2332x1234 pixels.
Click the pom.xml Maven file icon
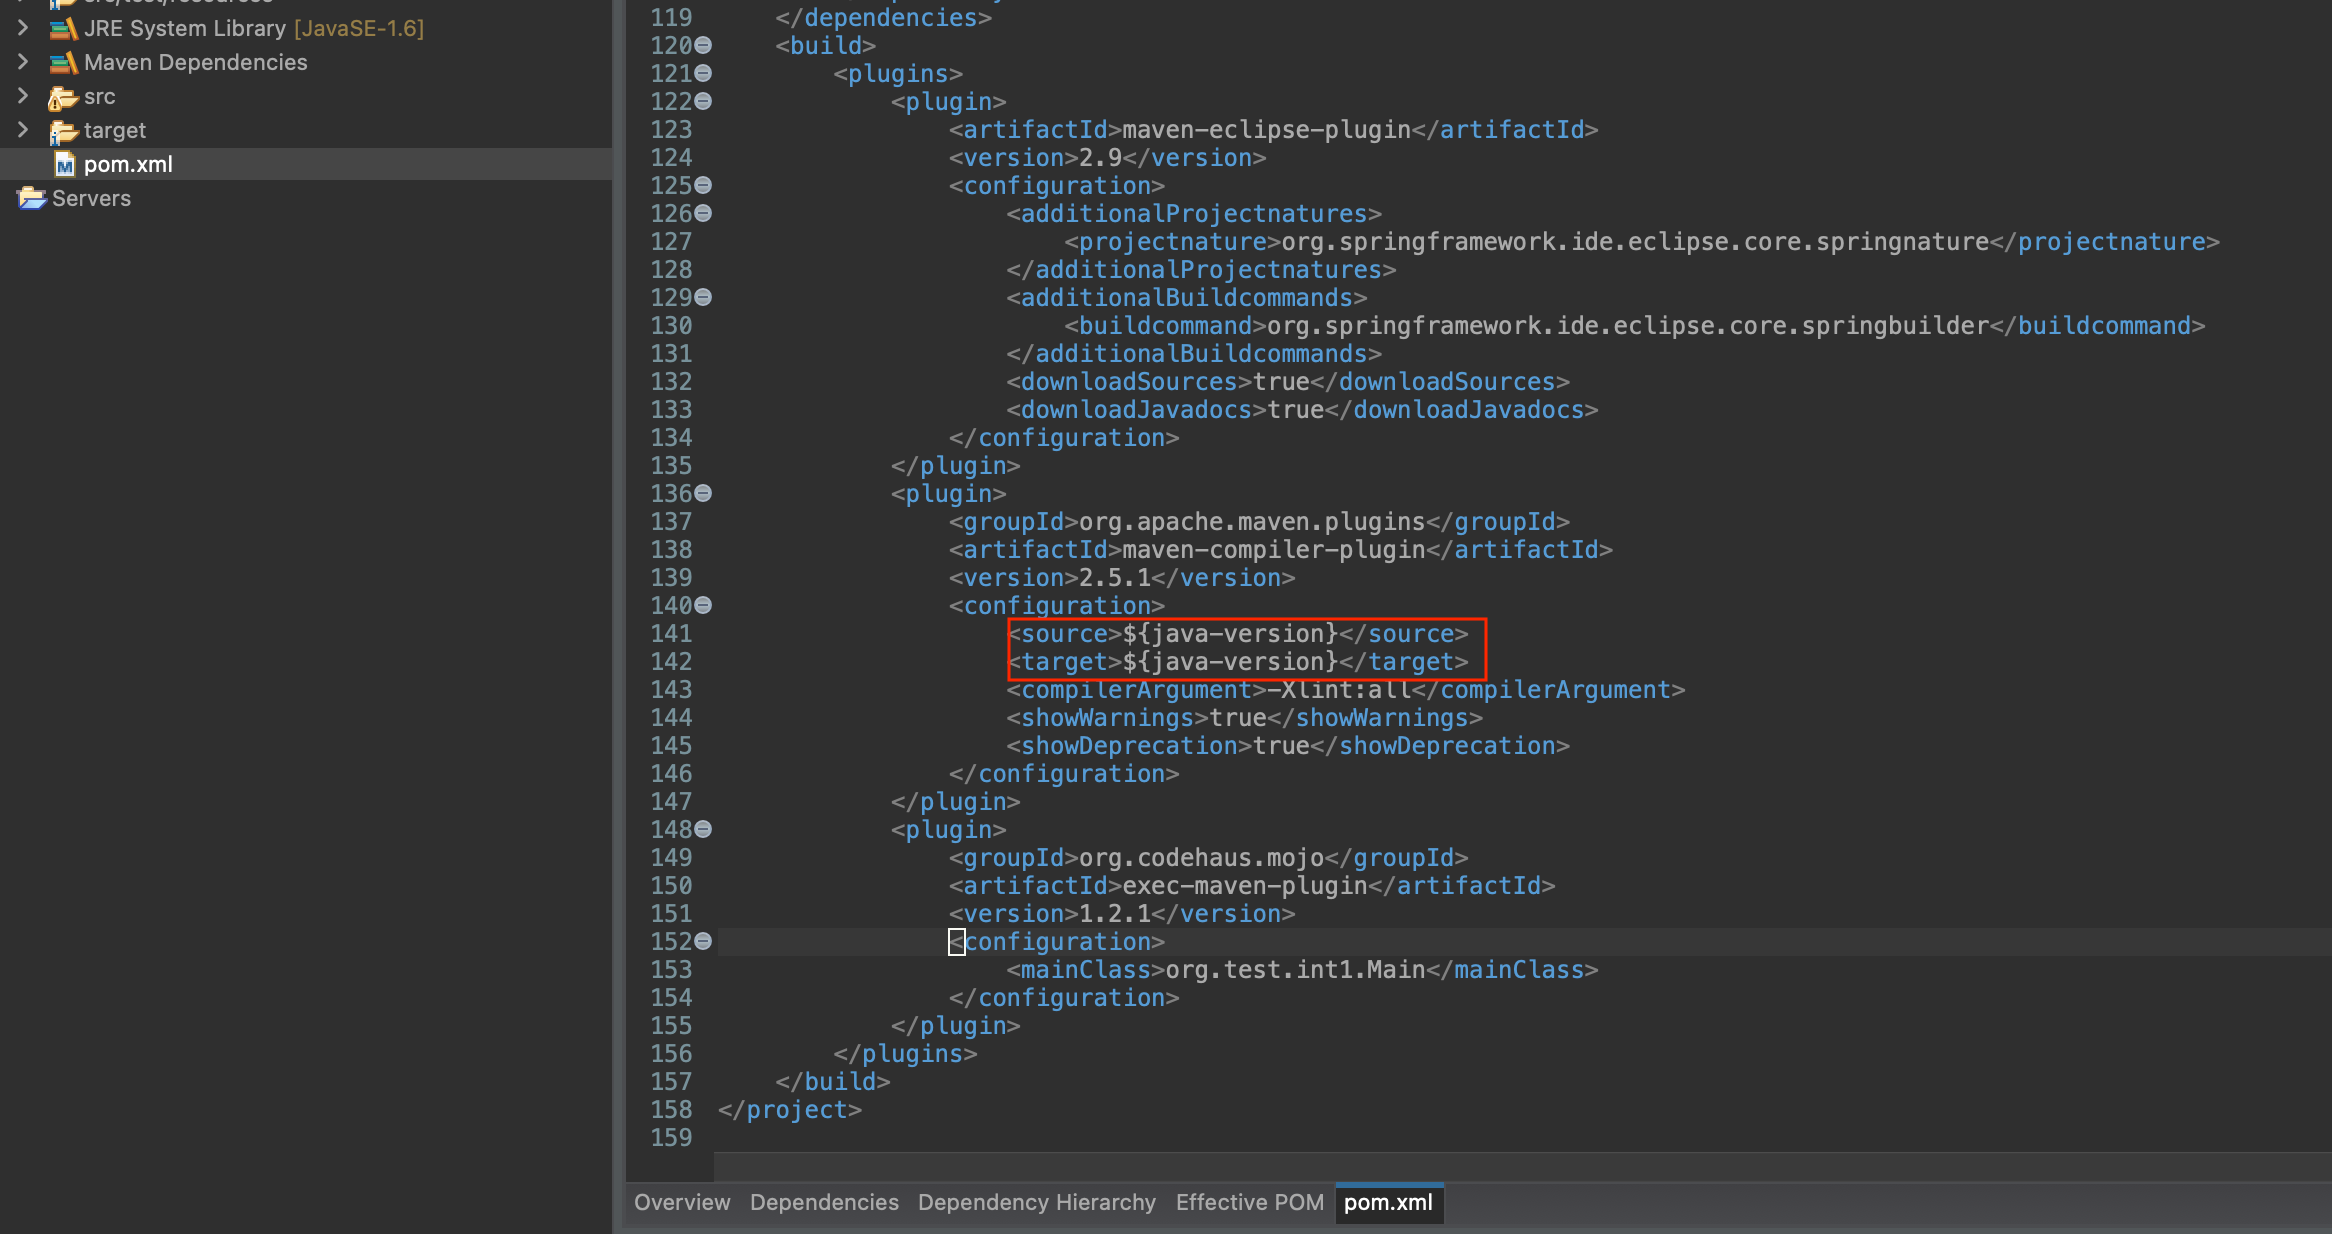coord(65,165)
